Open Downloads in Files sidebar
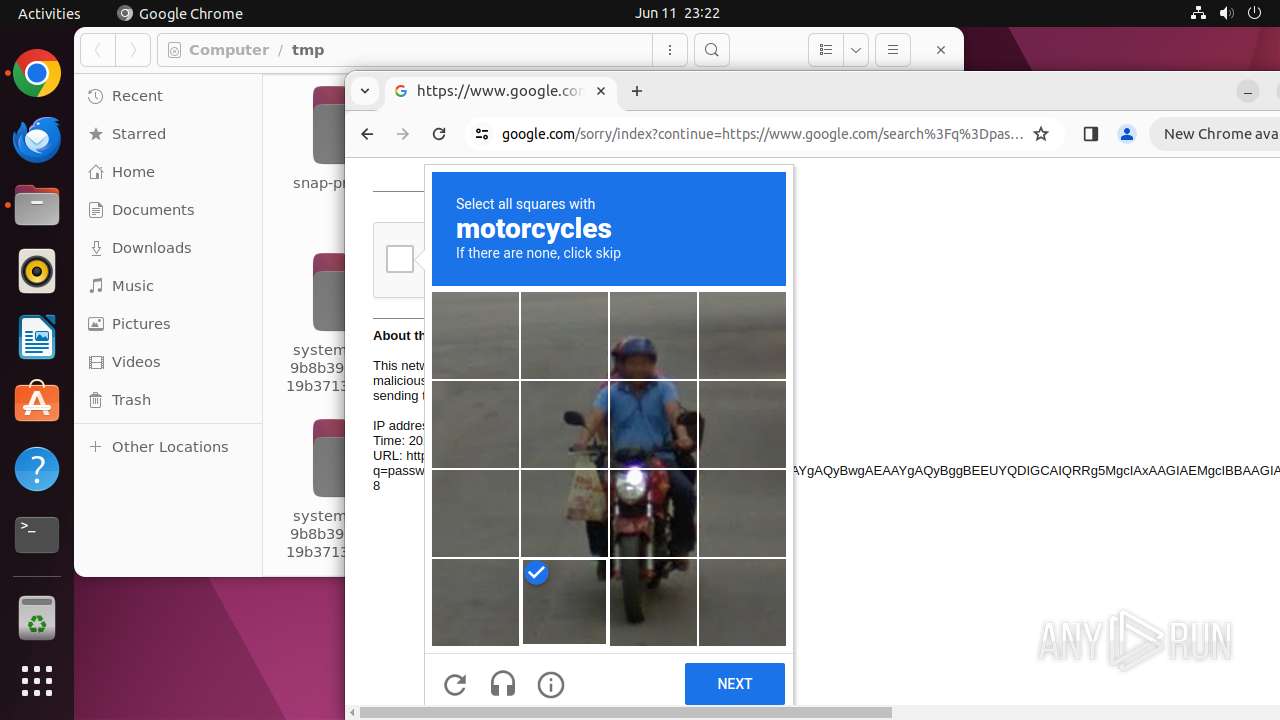1280x720 pixels. pos(168,248)
